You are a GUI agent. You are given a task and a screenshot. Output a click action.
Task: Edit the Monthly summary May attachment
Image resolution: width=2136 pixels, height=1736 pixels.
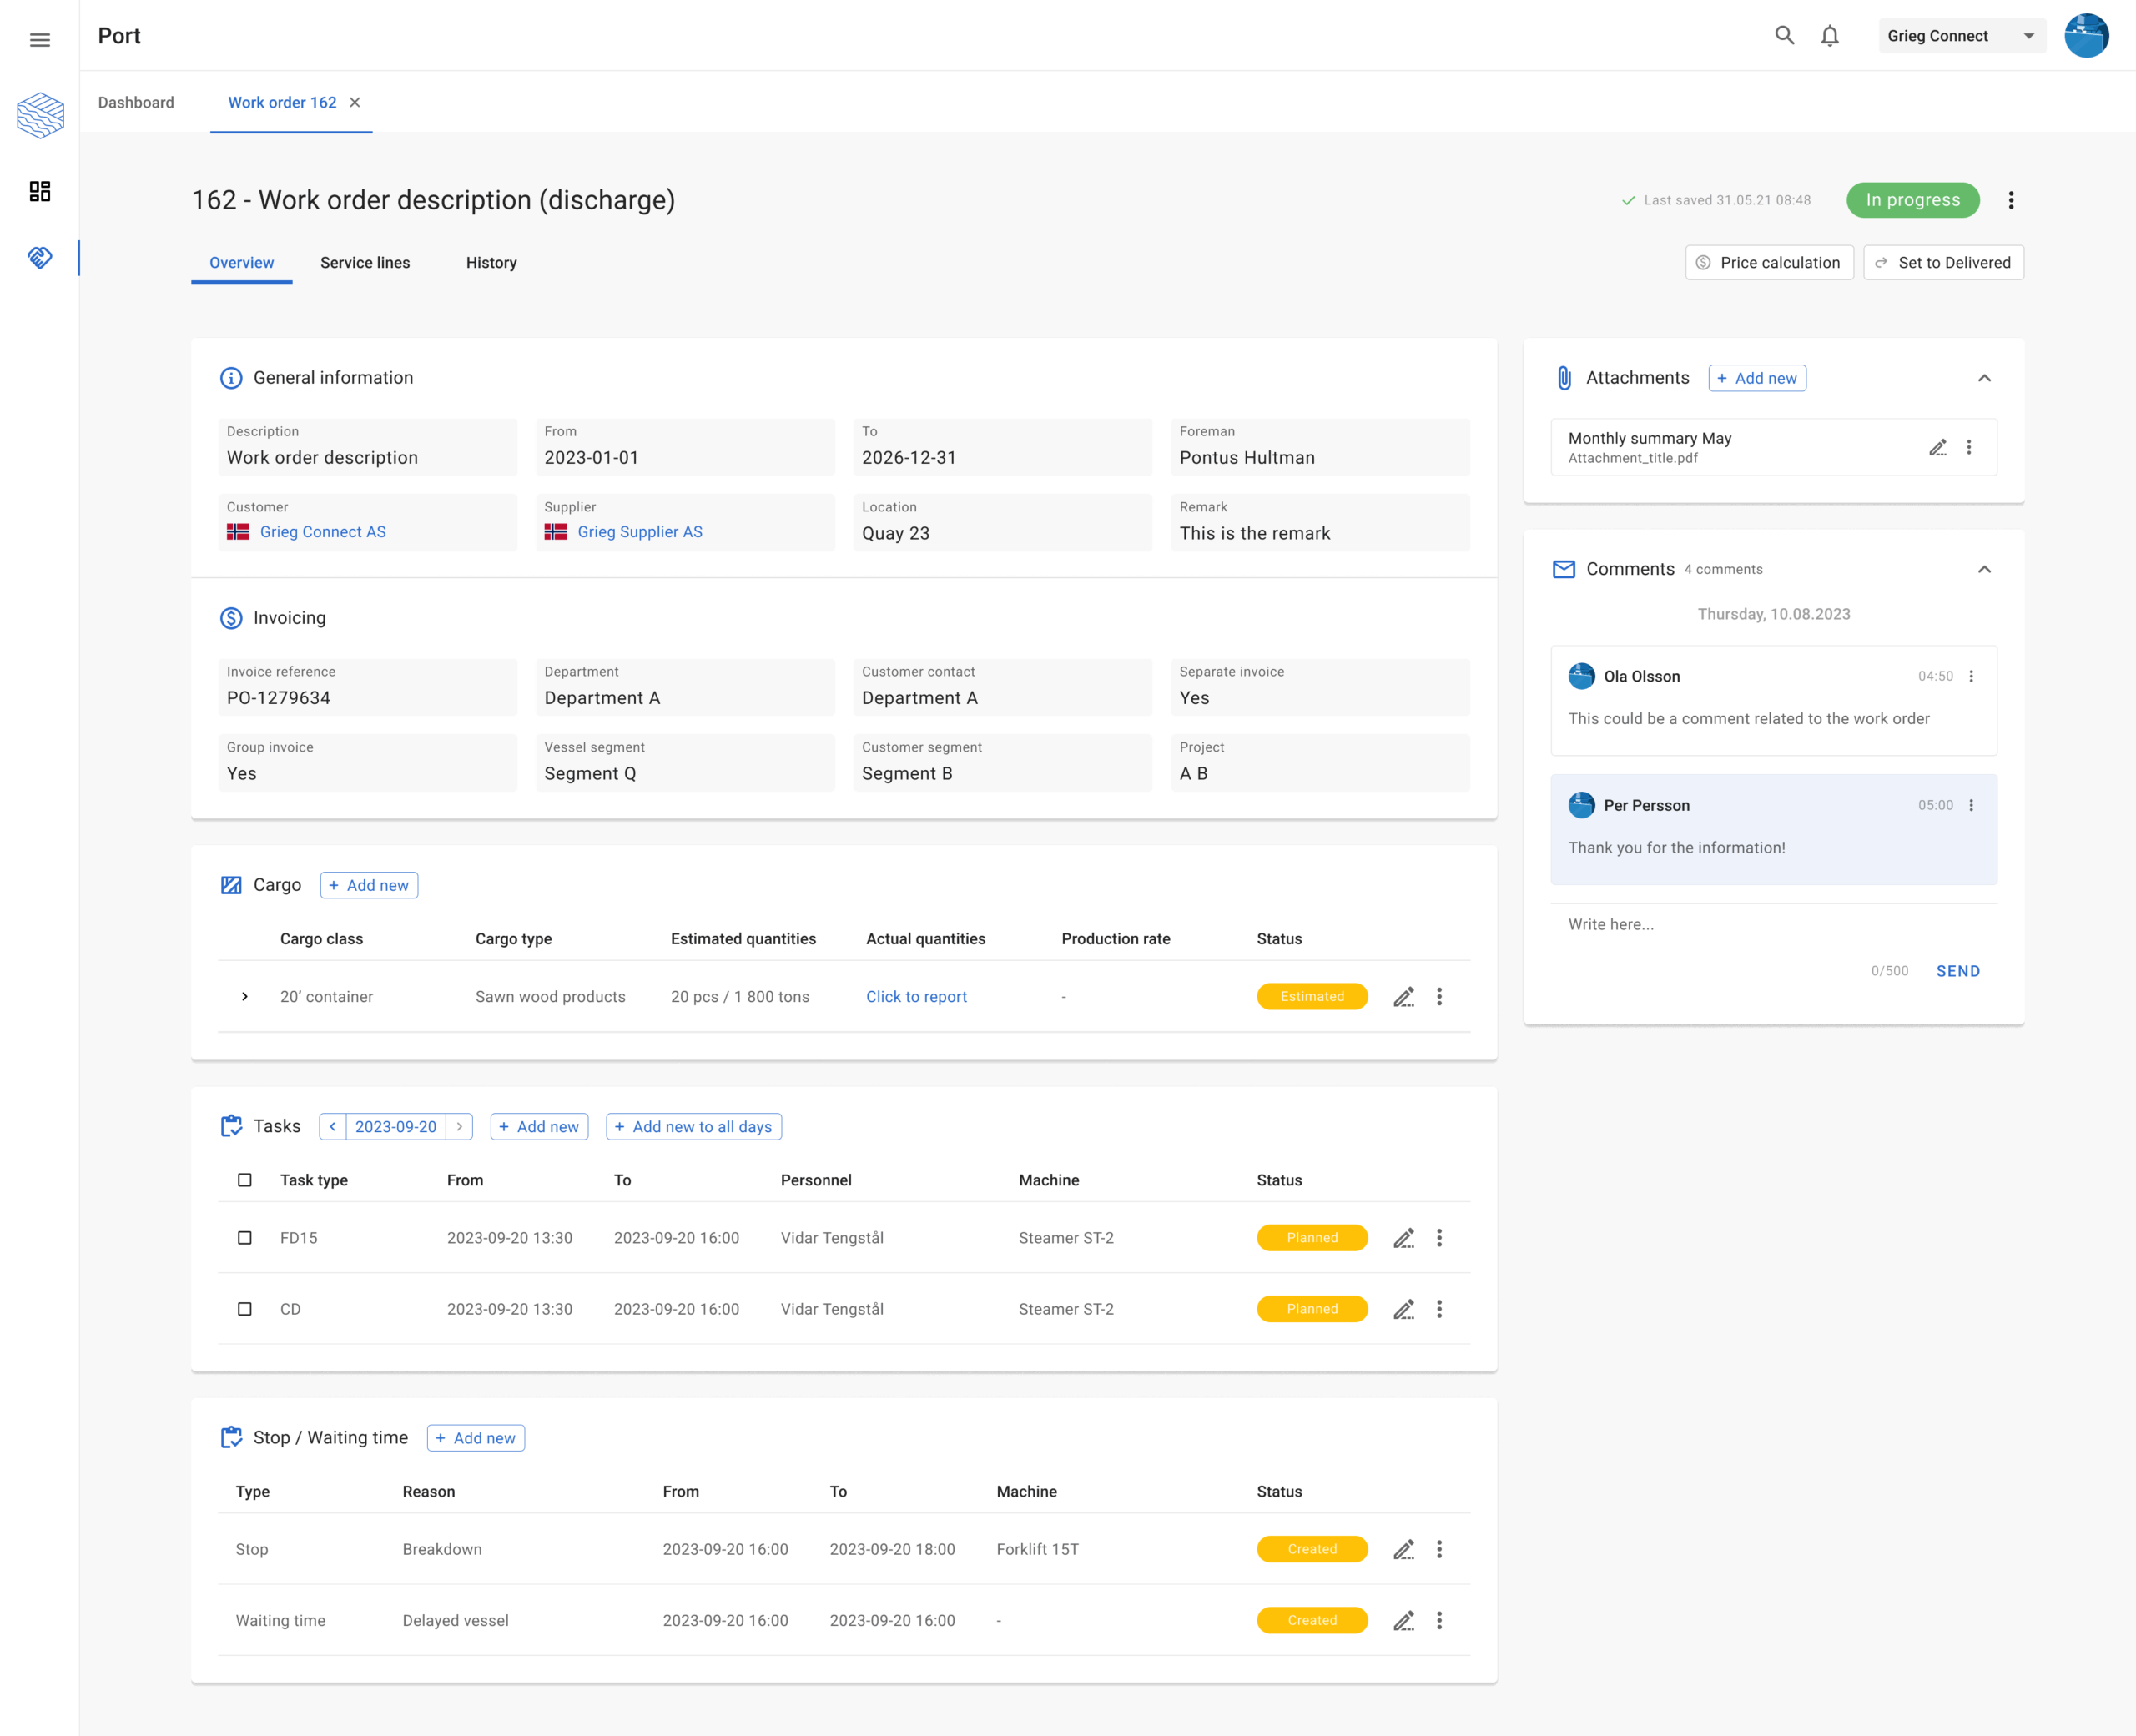pyautogui.click(x=1937, y=447)
